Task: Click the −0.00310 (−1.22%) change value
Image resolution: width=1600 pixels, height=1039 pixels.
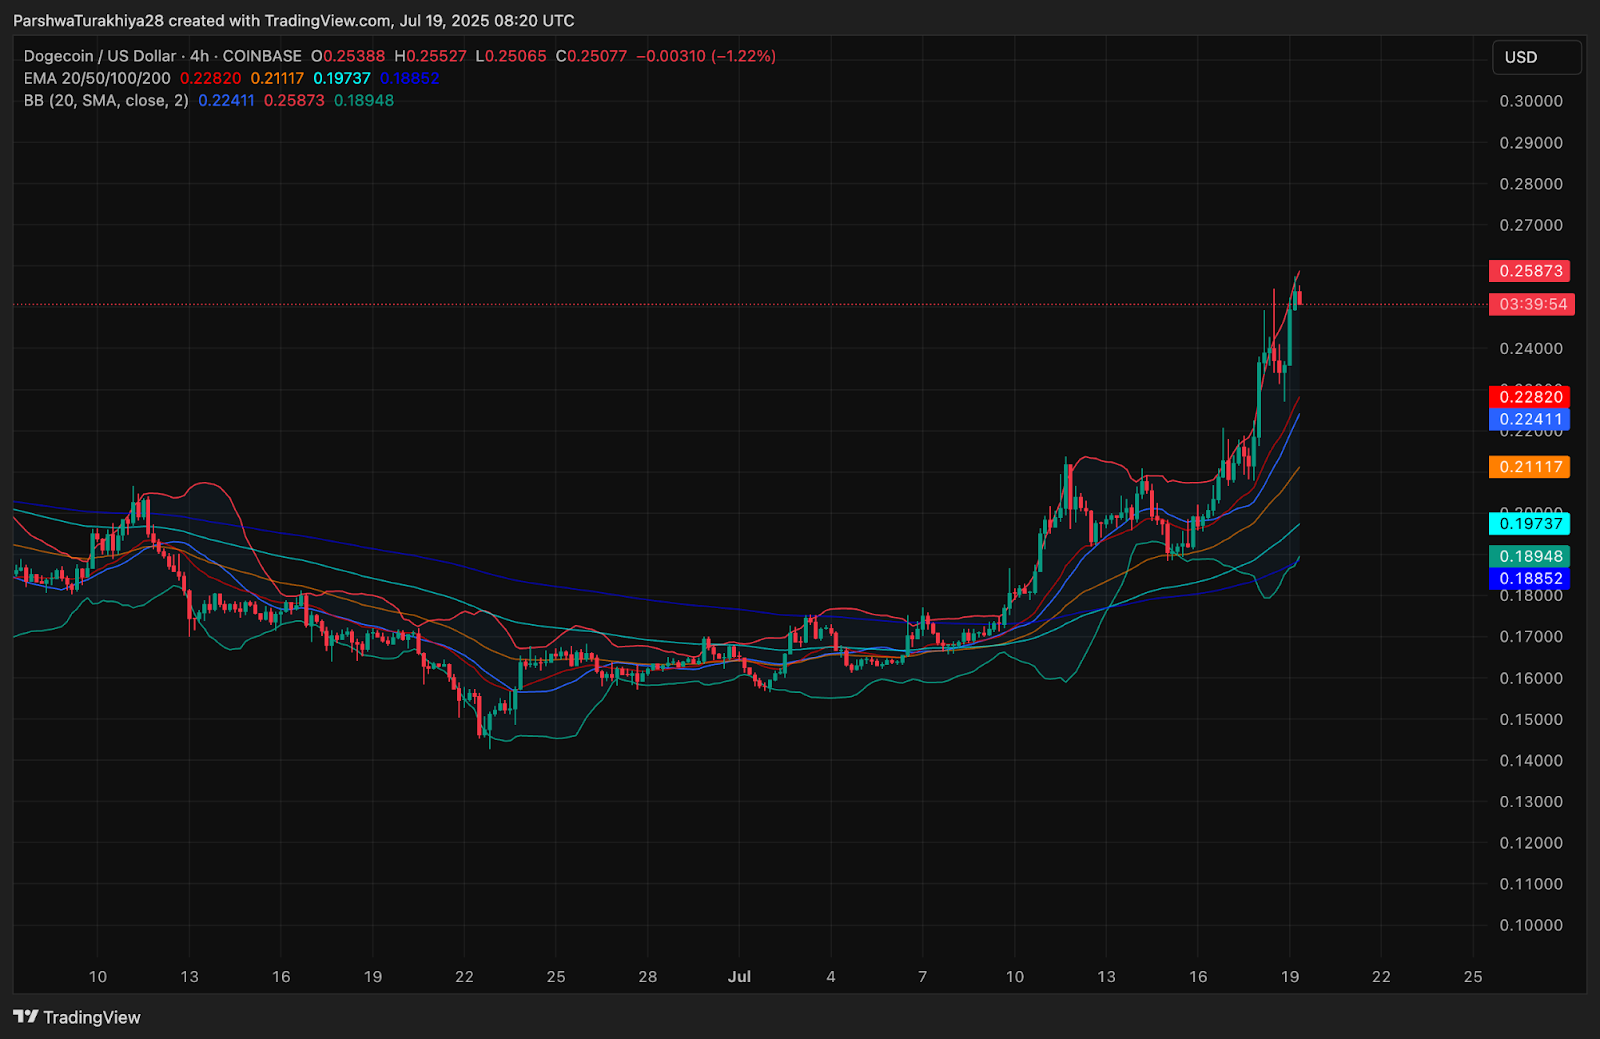Action: coord(706,56)
